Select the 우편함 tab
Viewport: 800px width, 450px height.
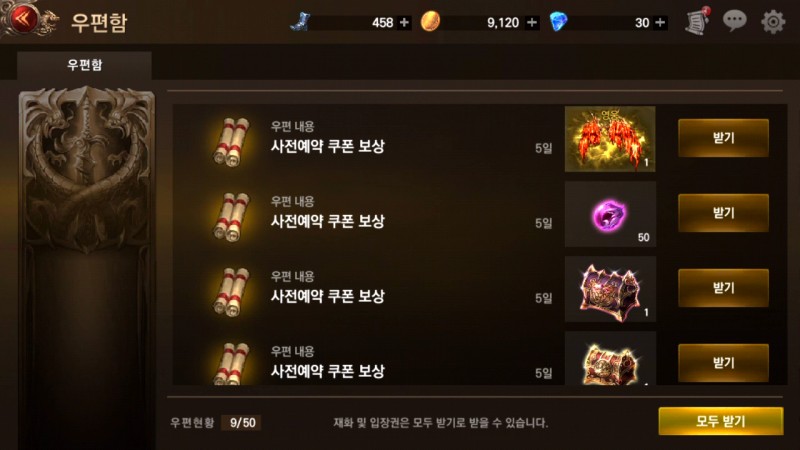pos(84,65)
